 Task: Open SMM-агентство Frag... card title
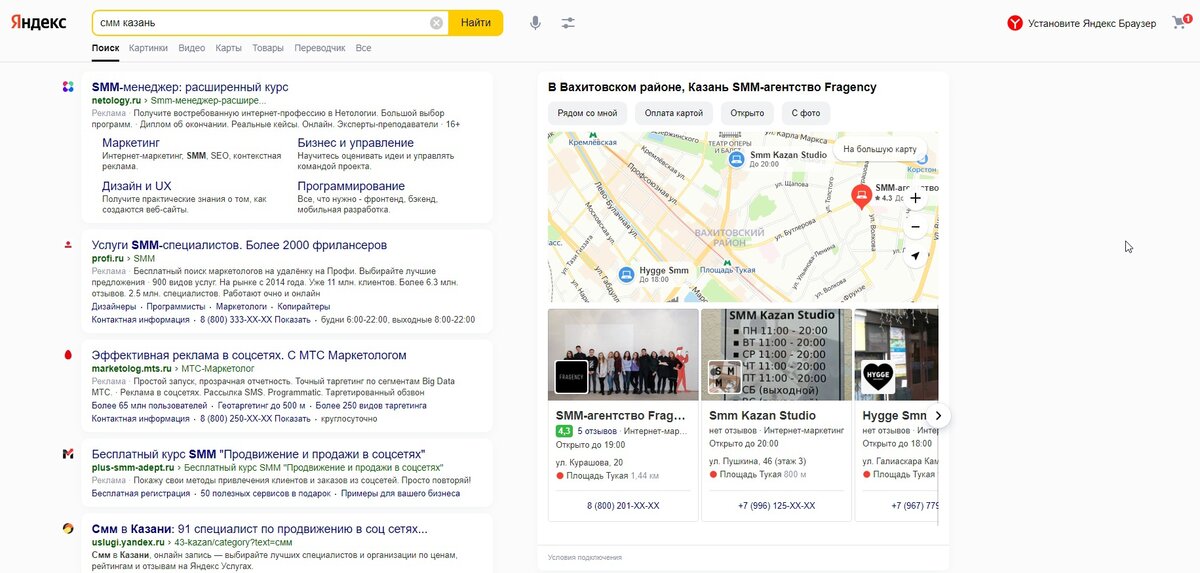[x=620, y=415]
